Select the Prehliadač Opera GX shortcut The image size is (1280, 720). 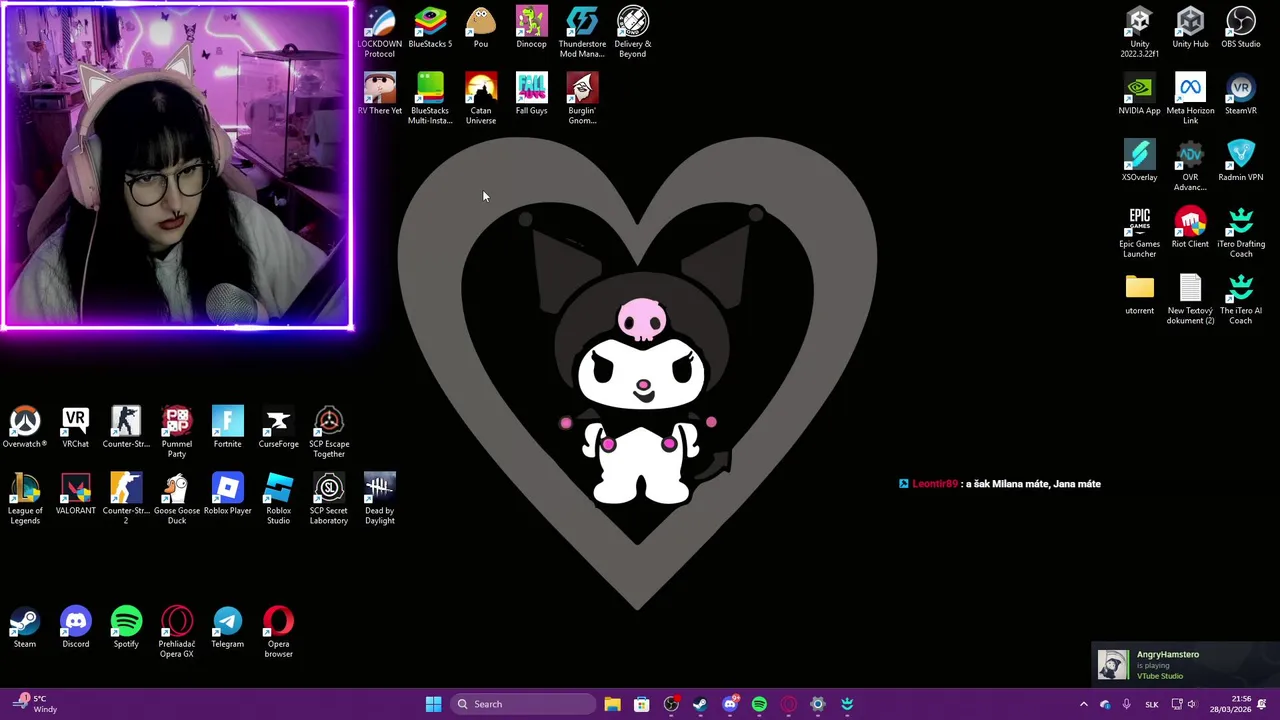(x=177, y=632)
